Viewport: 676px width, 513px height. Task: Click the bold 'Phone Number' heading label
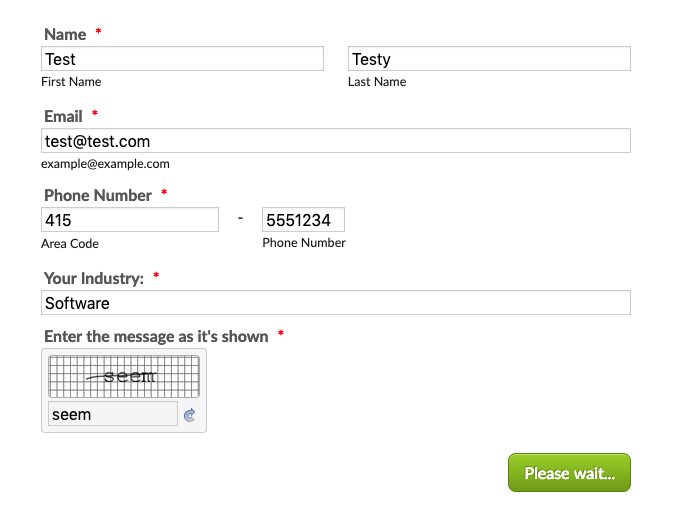(98, 195)
